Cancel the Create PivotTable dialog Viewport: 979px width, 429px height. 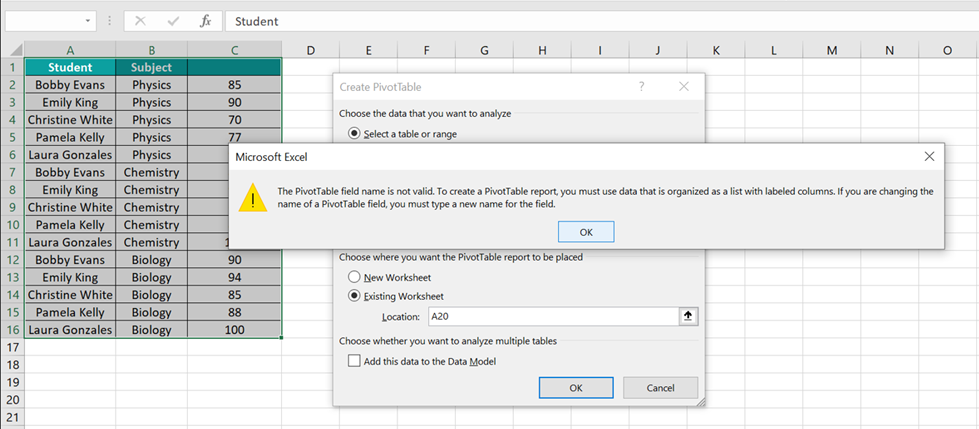tap(660, 388)
